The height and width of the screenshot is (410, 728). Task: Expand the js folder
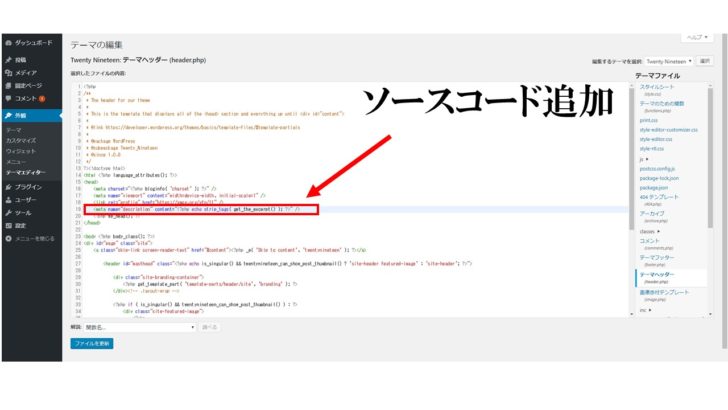(644, 159)
